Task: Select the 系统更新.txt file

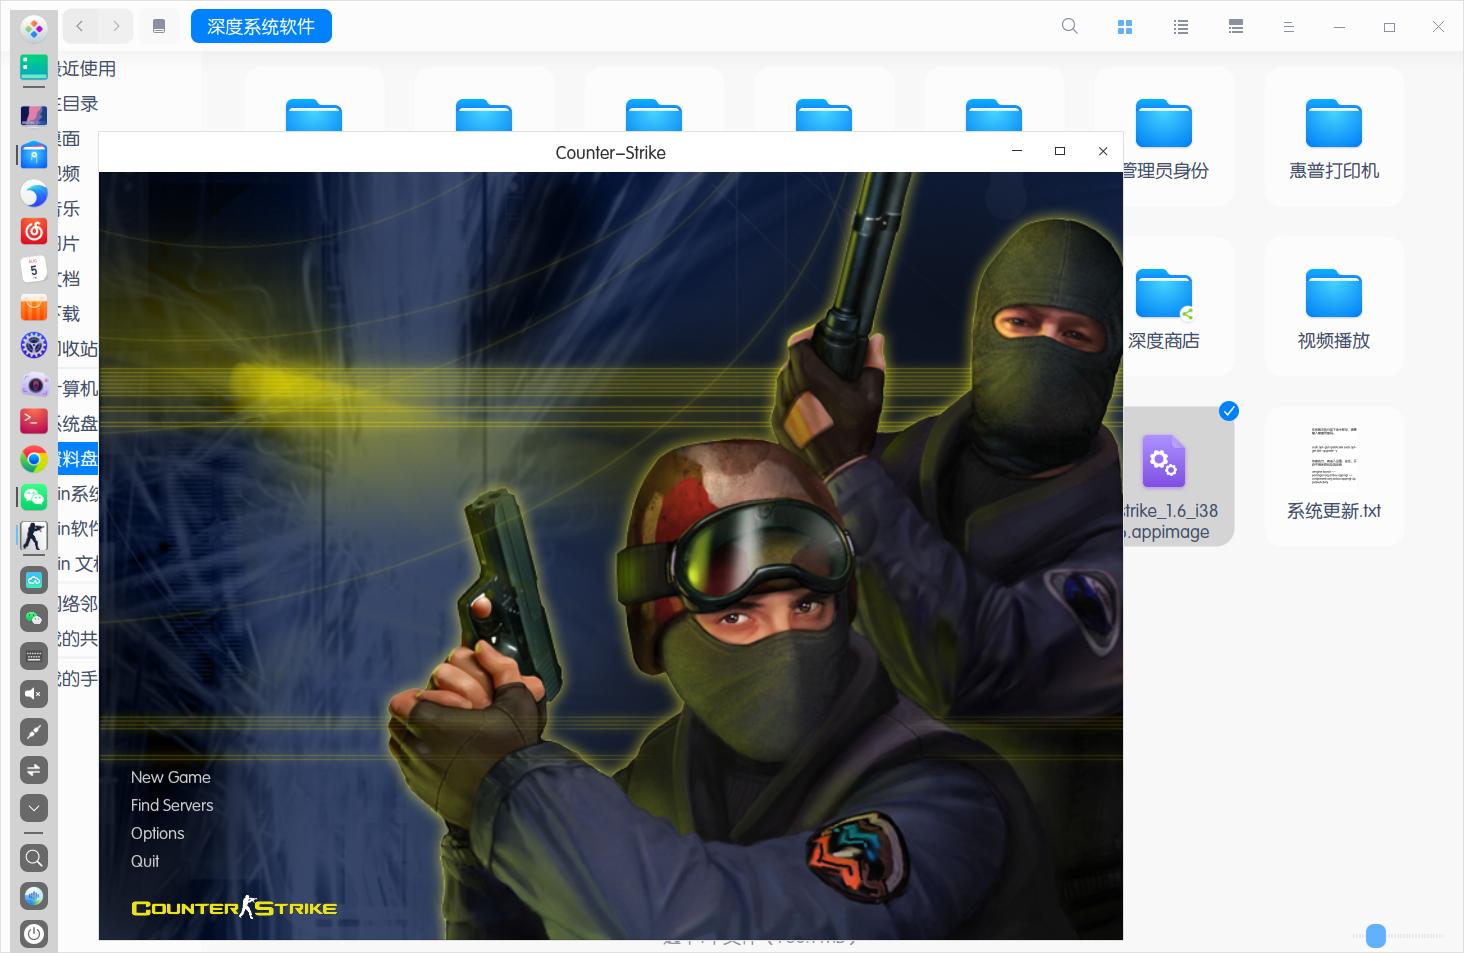Action: pos(1334,477)
